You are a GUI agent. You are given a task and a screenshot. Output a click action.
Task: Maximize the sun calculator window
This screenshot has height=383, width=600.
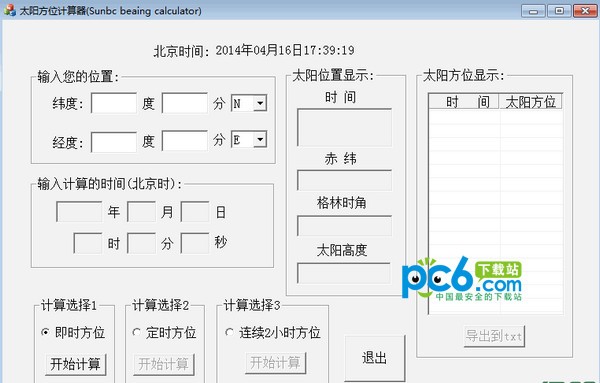(x=559, y=11)
